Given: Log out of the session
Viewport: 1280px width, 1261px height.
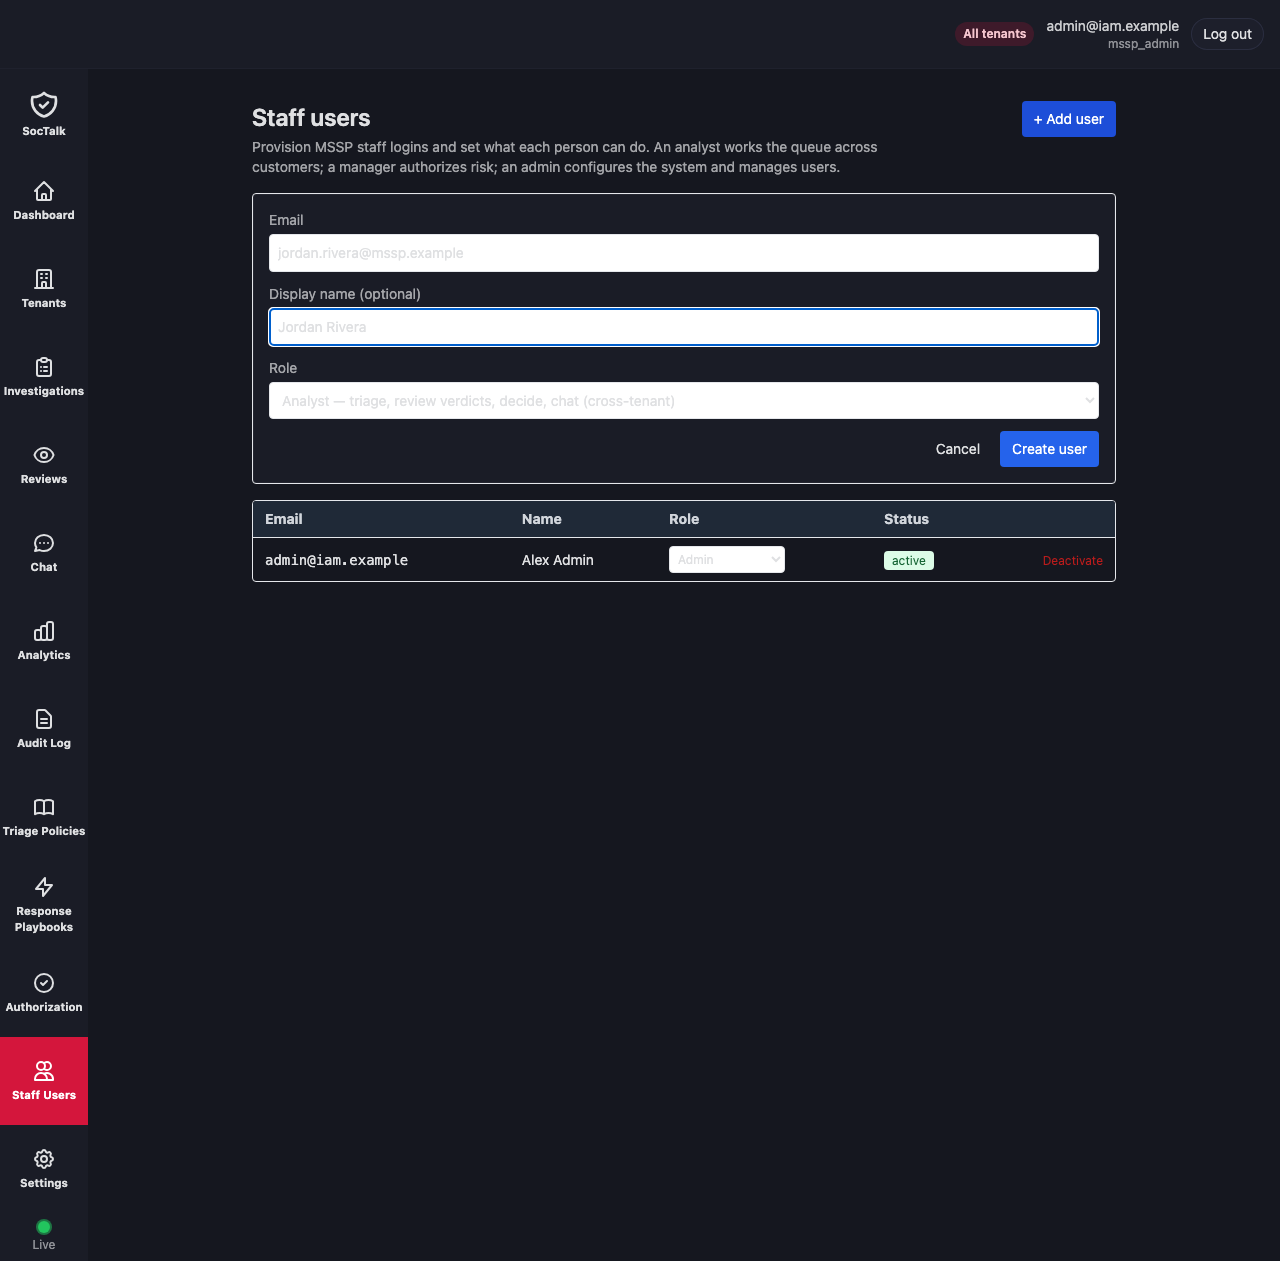Looking at the screenshot, I should point(1227,34).
